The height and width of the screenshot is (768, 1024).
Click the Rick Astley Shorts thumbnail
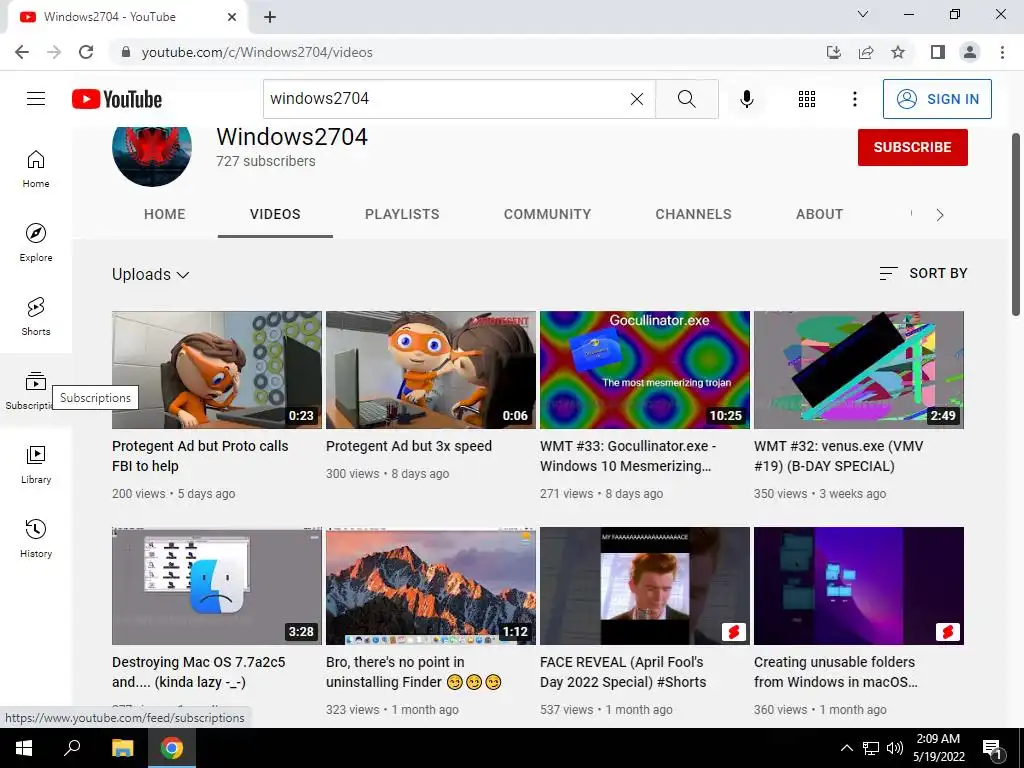(x=645, y=586)
